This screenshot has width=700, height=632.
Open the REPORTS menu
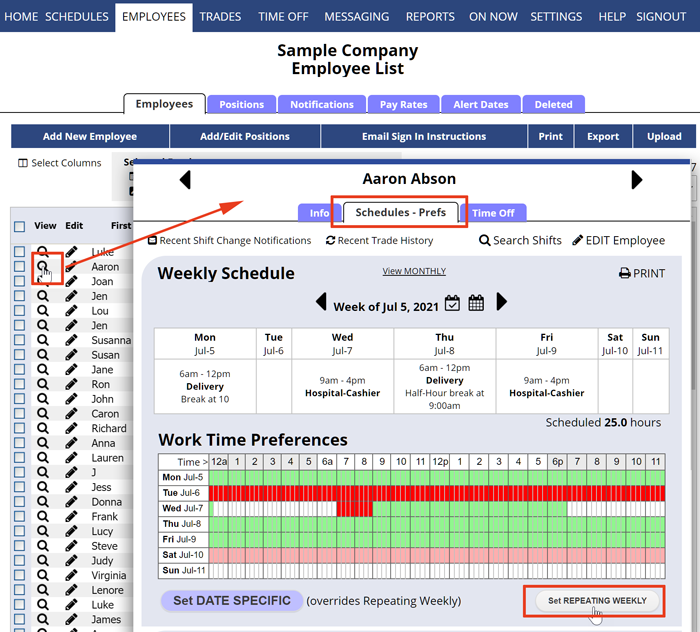tap(430, 17)
